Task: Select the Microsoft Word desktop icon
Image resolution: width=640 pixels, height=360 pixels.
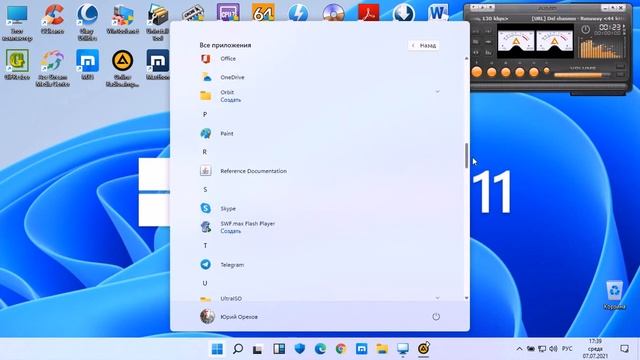Action: [x=438, y=13]
